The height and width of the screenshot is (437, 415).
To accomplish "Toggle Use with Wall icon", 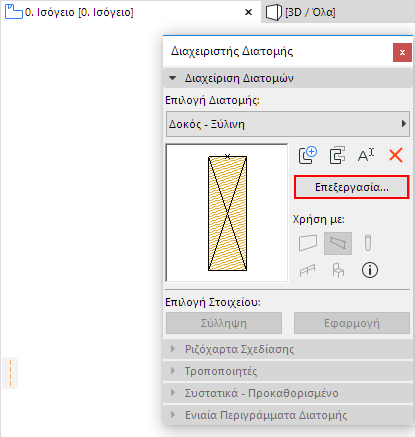I will click(308, 243).
